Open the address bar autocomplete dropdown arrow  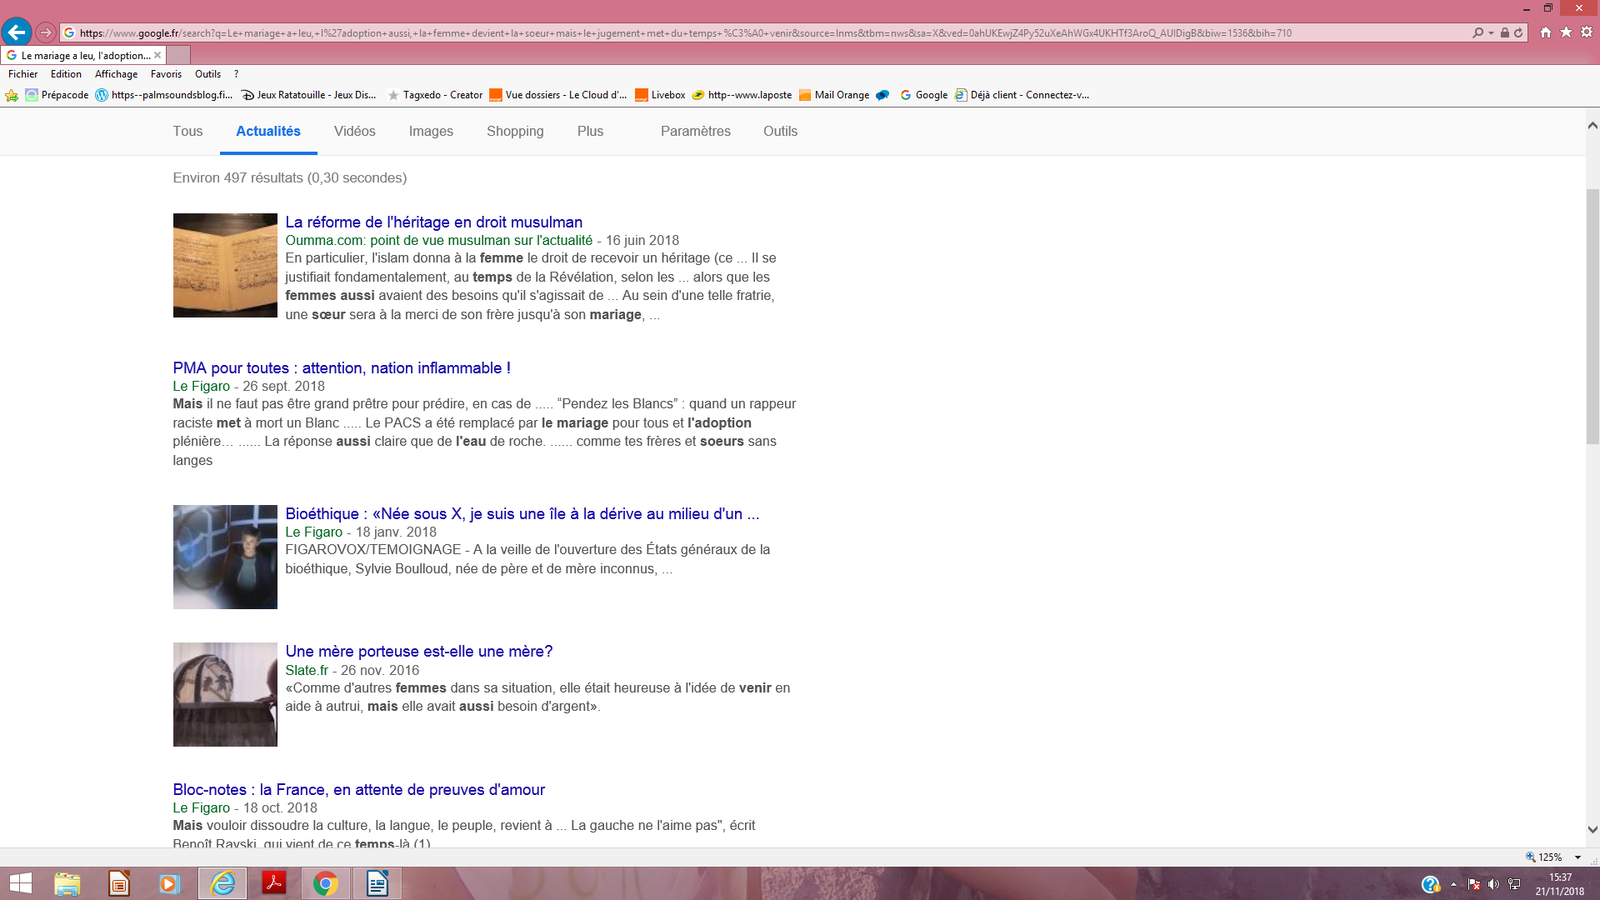[x=1491, y=33]
